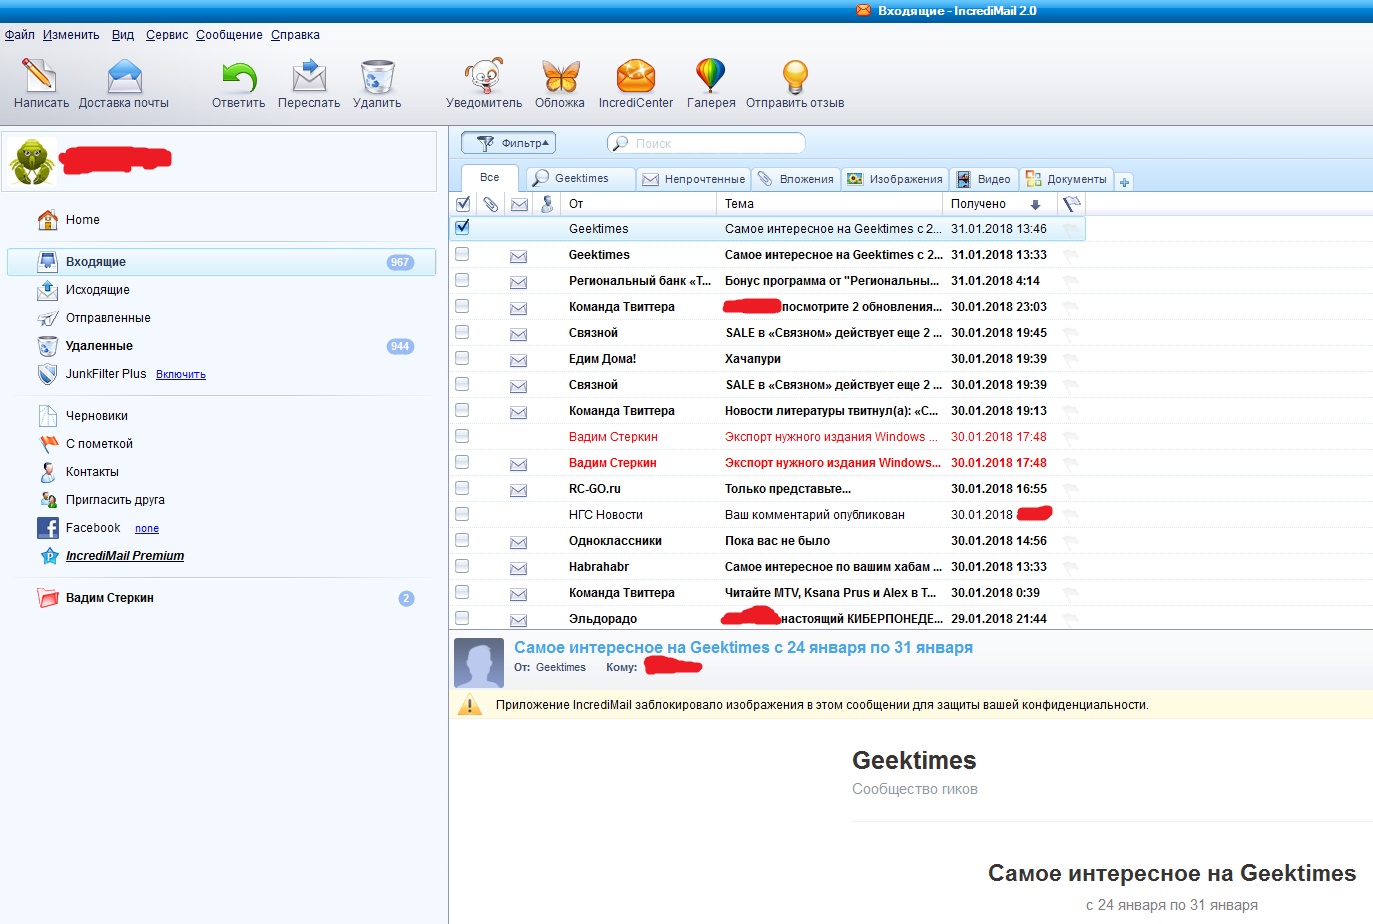Switch to the Документы tab
The height and width of the screenshot is (924, 1373).
1066,179
